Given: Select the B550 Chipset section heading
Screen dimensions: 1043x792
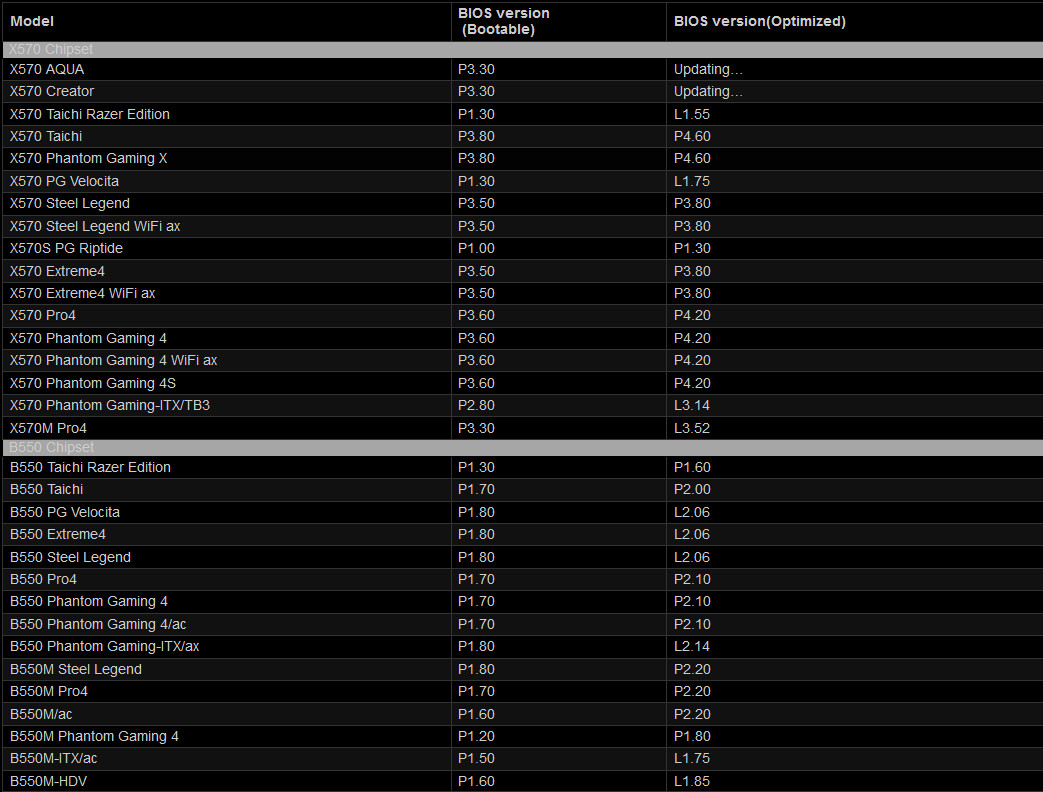Looking at the screenshot, I should [x=52, y=447].
